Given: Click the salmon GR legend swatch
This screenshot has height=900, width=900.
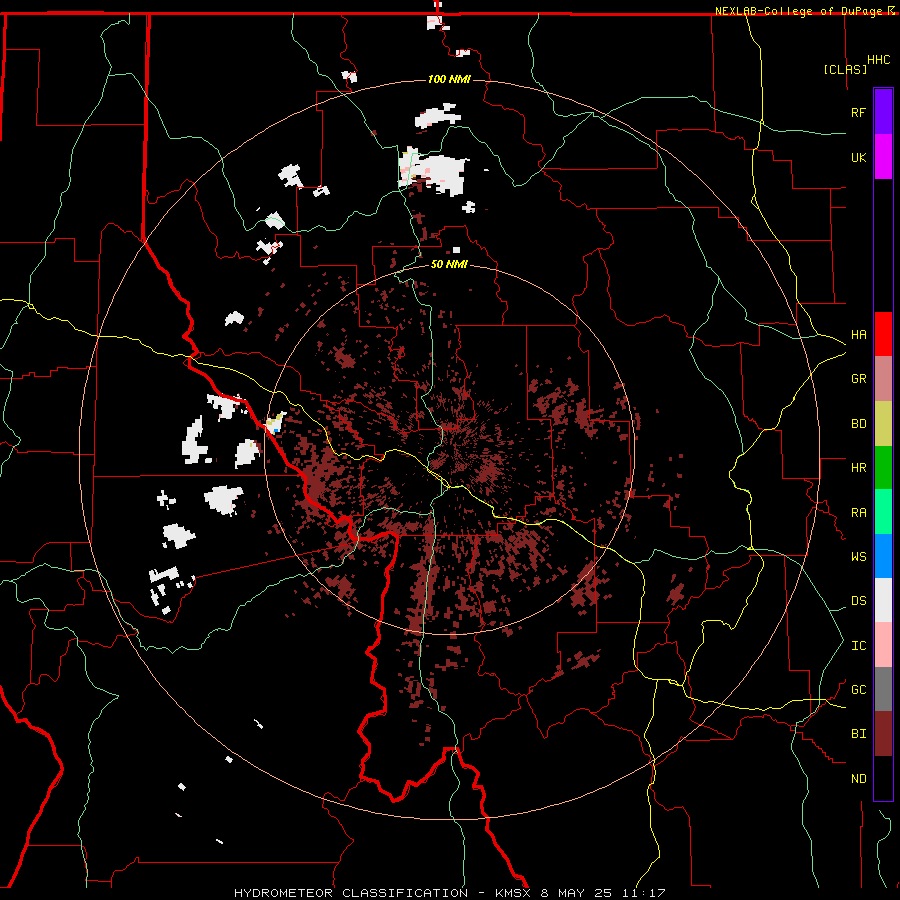Looking at the screenshot, I should coord(883,379).
